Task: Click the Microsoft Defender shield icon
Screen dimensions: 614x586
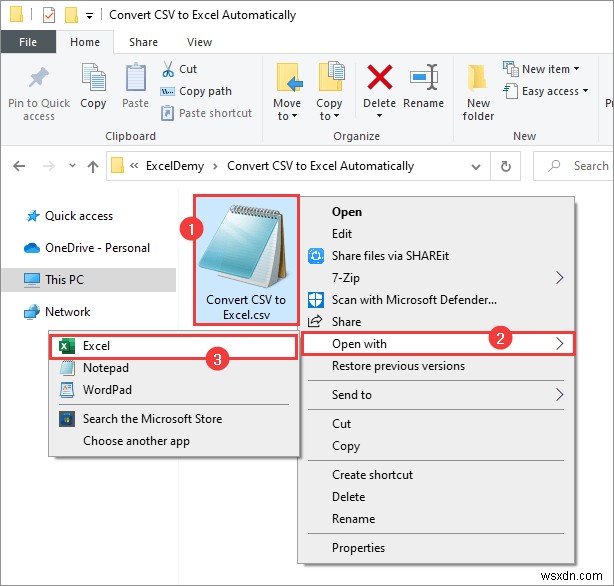Action: click(x=316, y=300)
